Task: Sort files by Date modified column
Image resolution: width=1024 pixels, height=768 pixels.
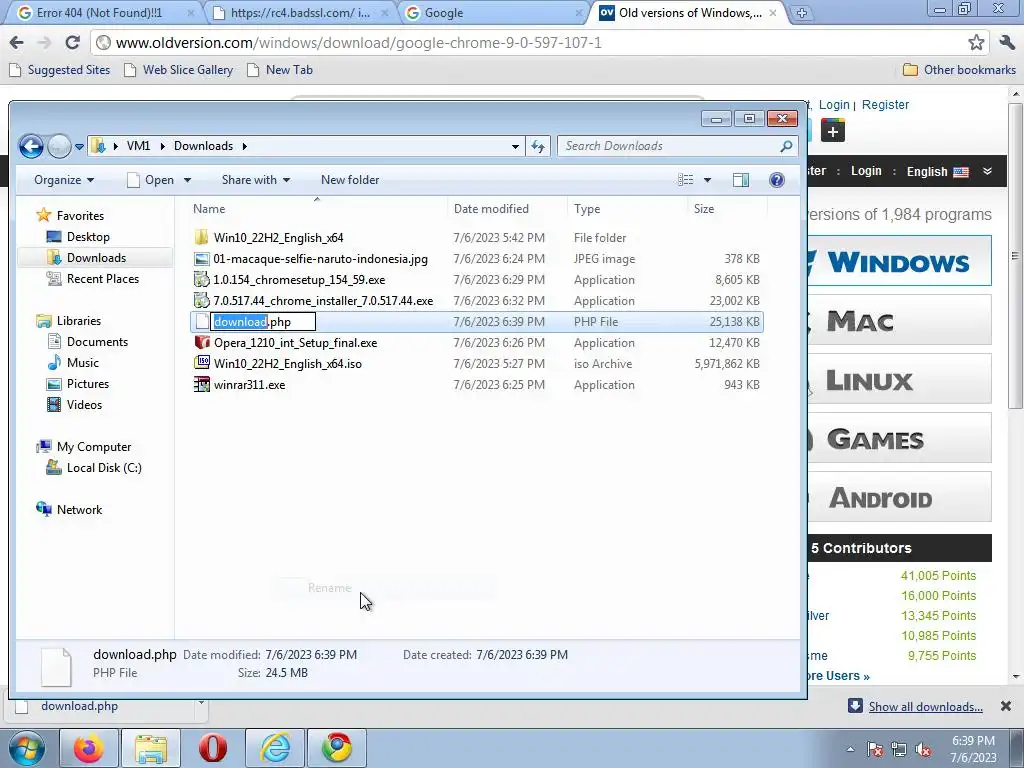Action: 491,209
